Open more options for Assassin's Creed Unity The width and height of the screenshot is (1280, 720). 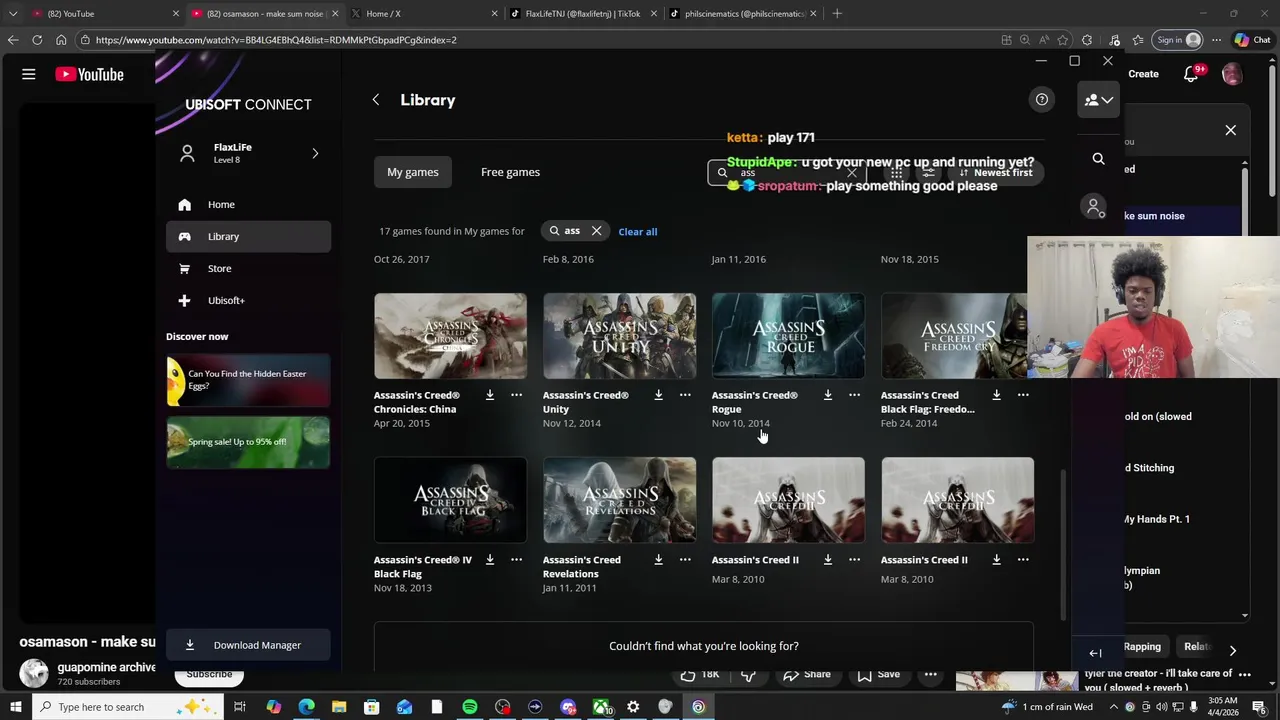(685, 396)
